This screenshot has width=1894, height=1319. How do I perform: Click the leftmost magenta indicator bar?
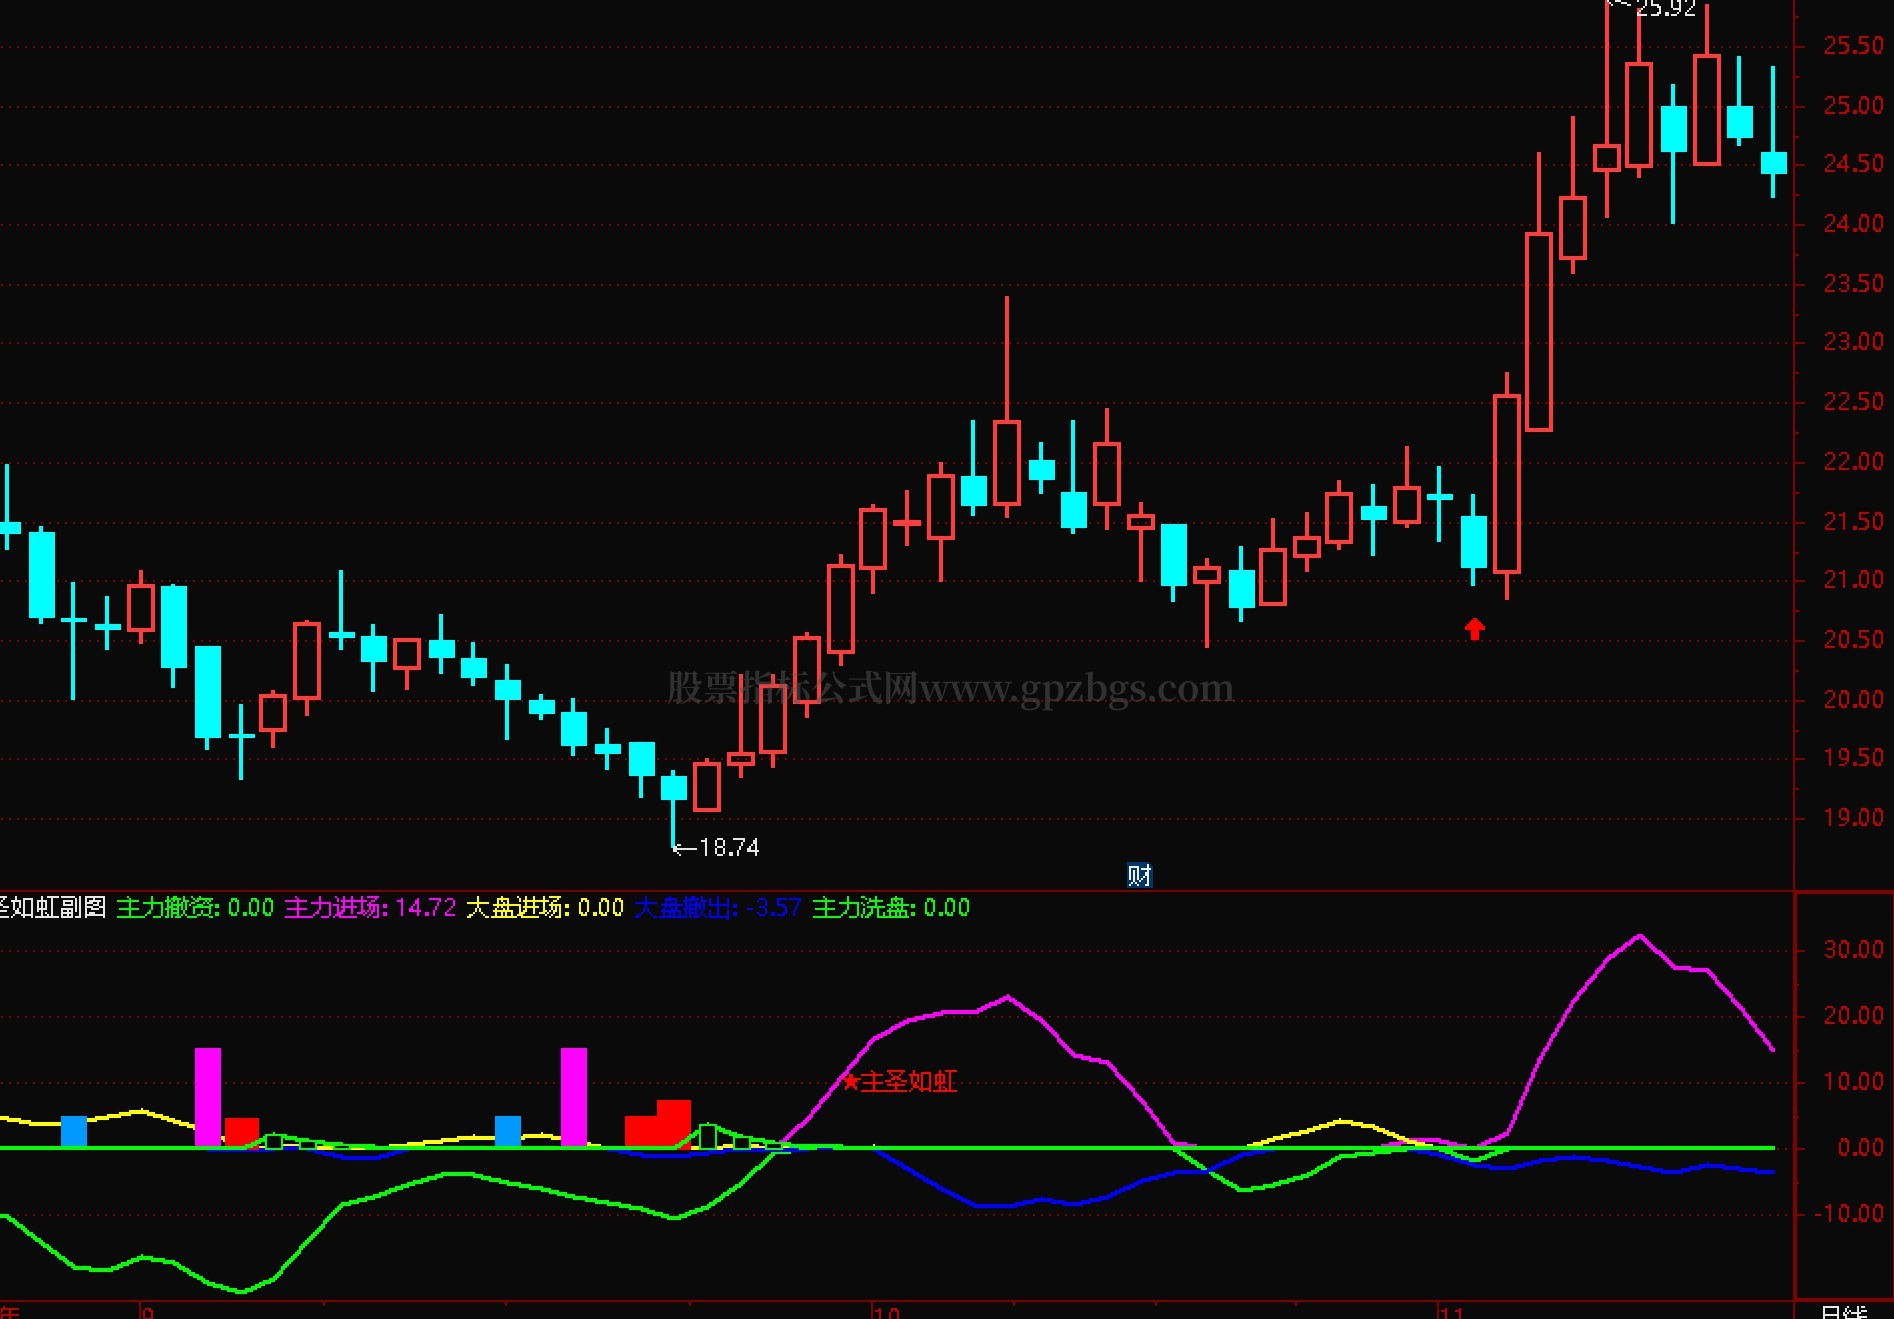click(x=208, y=1096)
